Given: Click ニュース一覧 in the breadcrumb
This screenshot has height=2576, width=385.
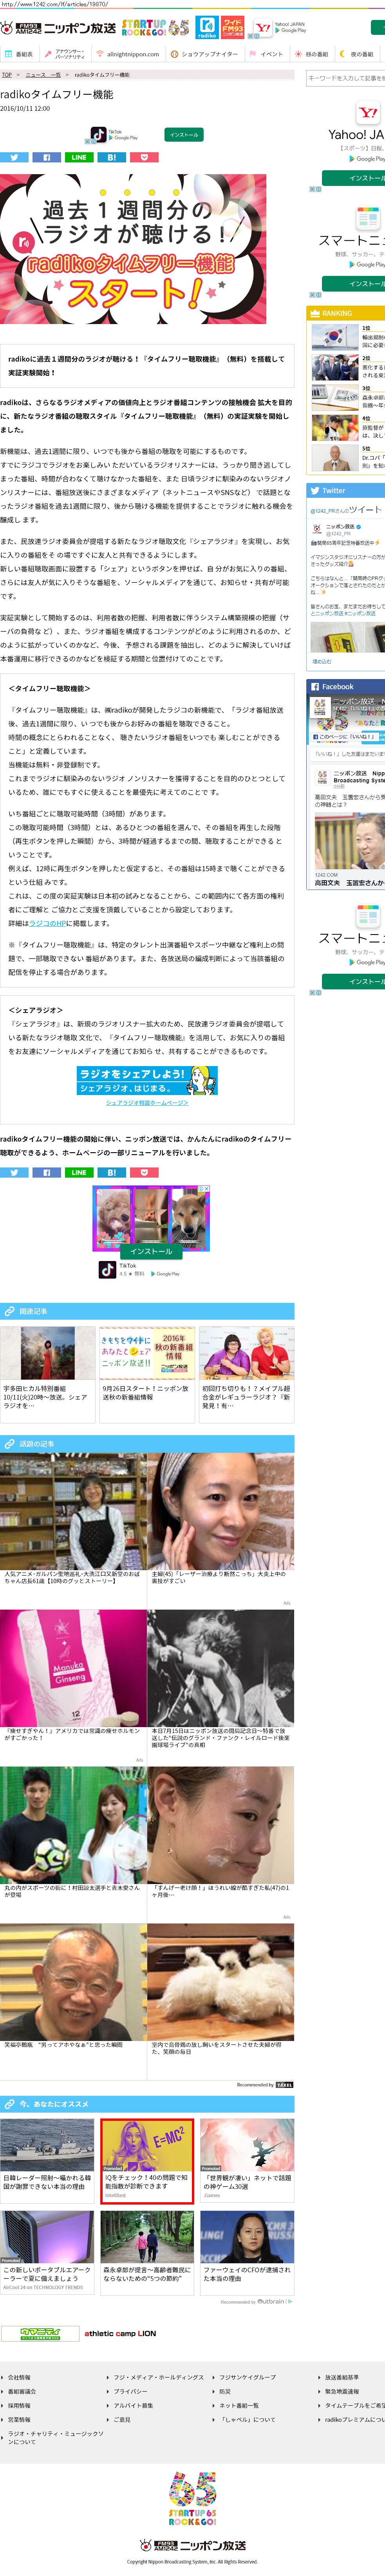Looking at the screenshot, I should click(x=43, y=75).
